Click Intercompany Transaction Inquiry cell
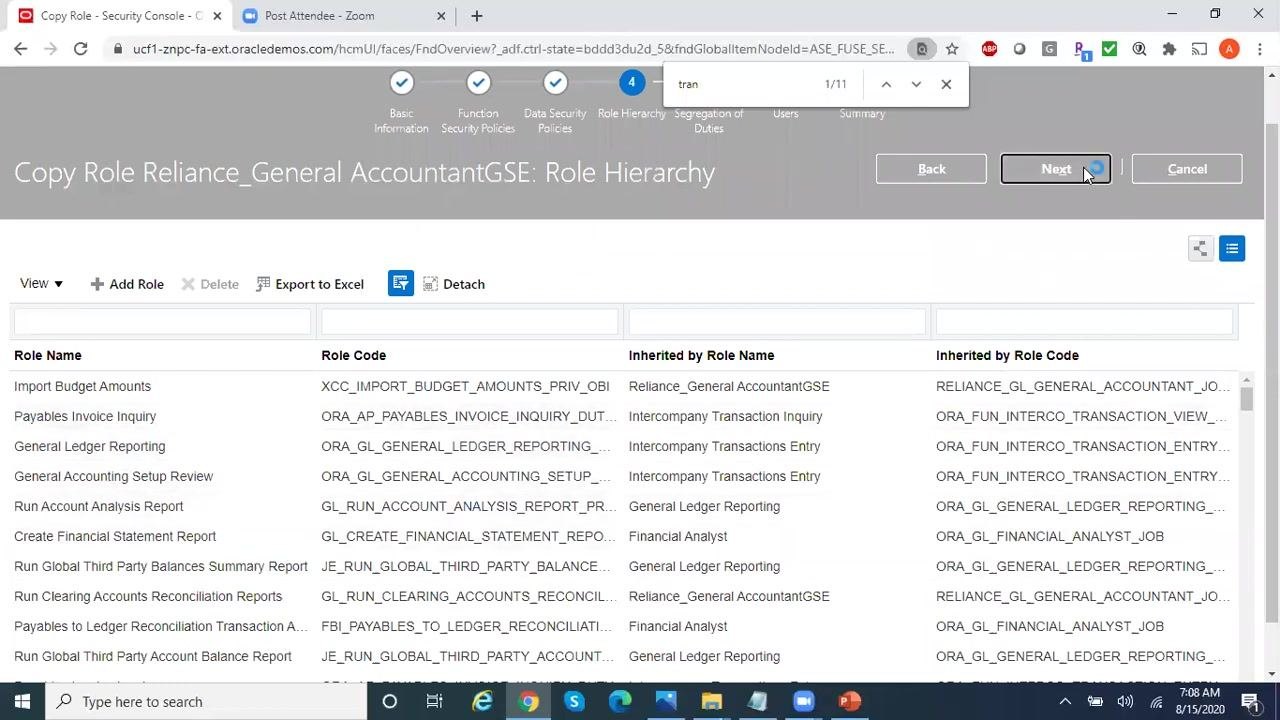 pos(726,416)
